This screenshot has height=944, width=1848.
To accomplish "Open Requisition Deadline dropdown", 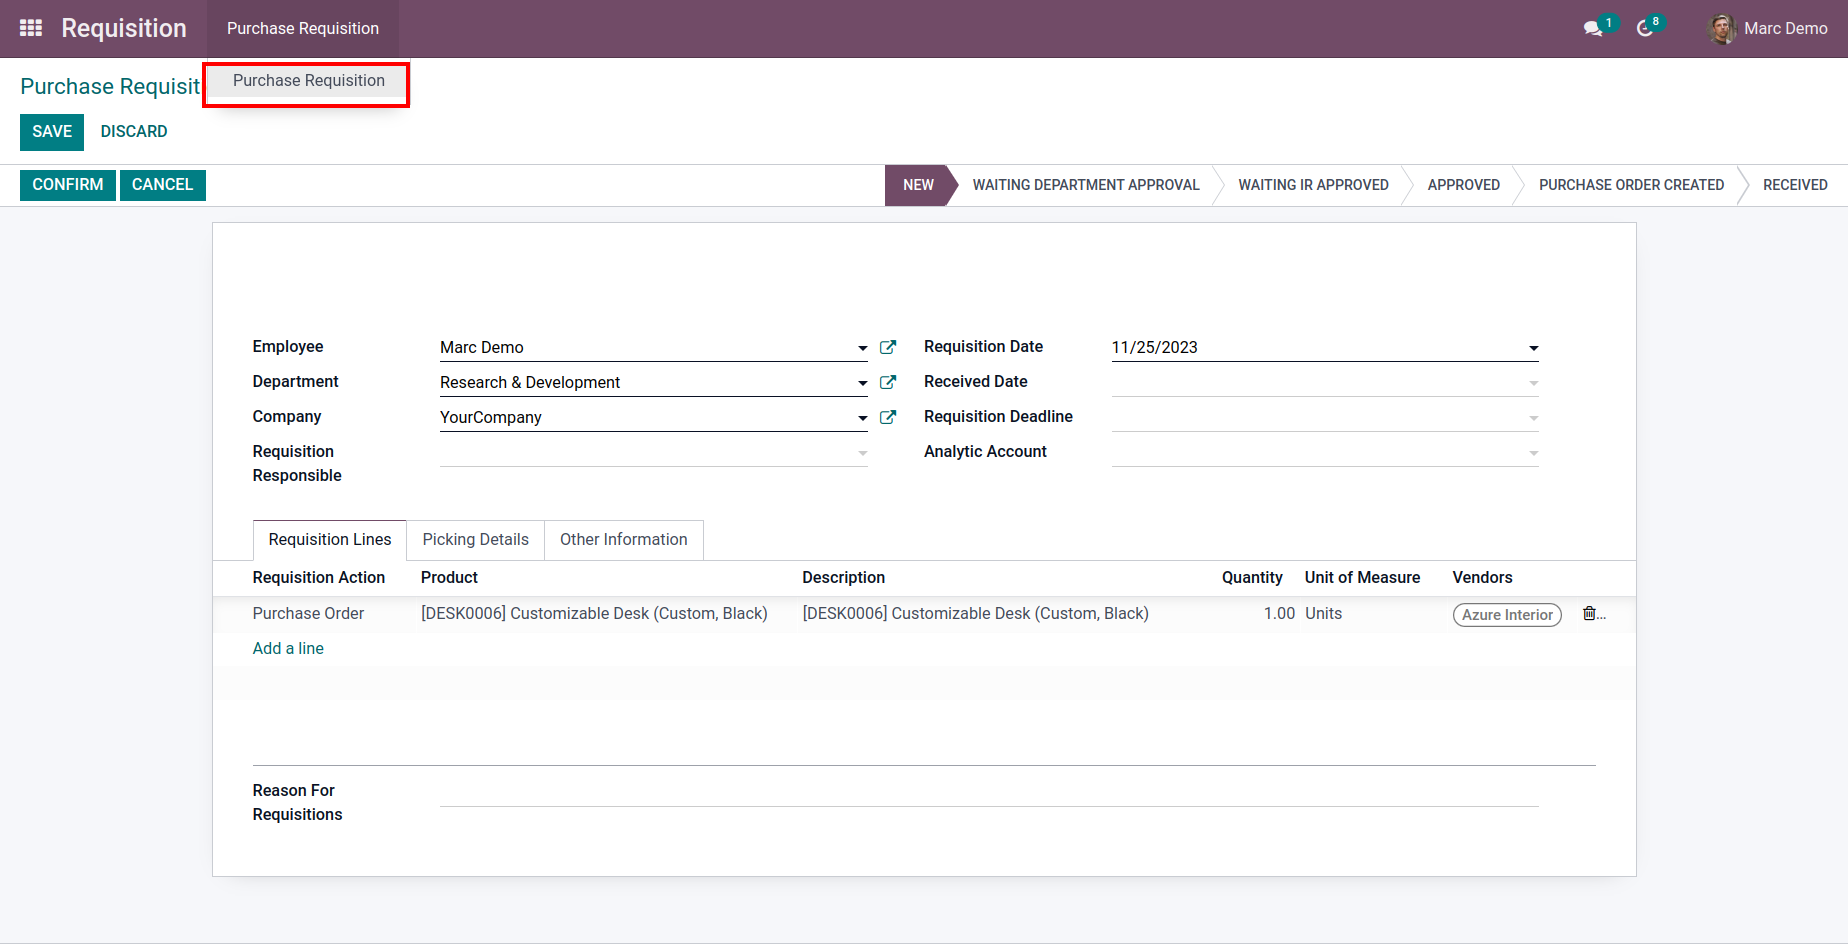I will point(1533,418).
